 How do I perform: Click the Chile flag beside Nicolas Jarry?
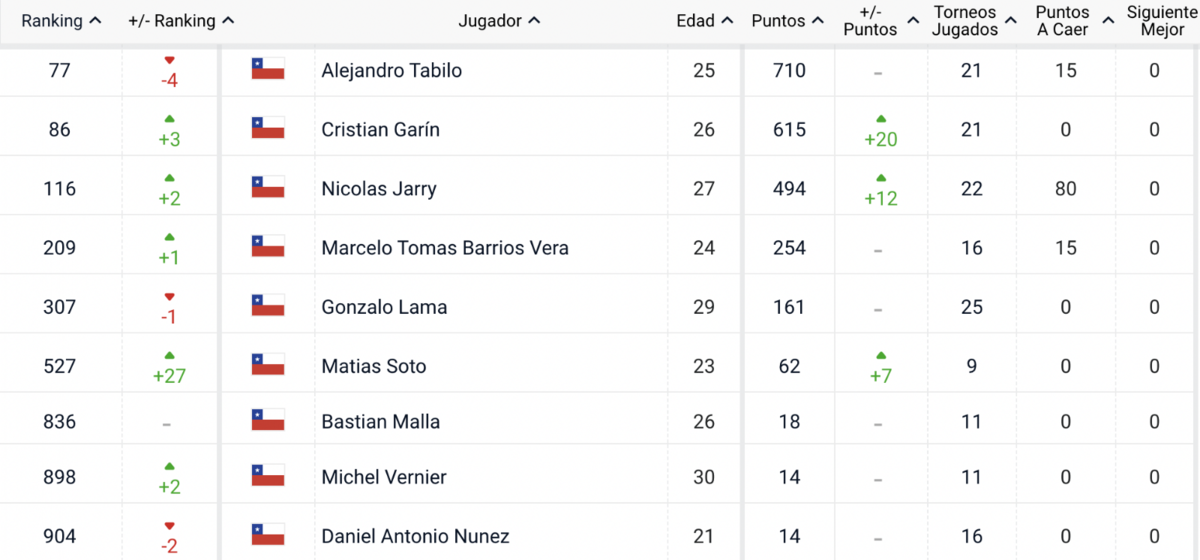click(x=268, y=187)
